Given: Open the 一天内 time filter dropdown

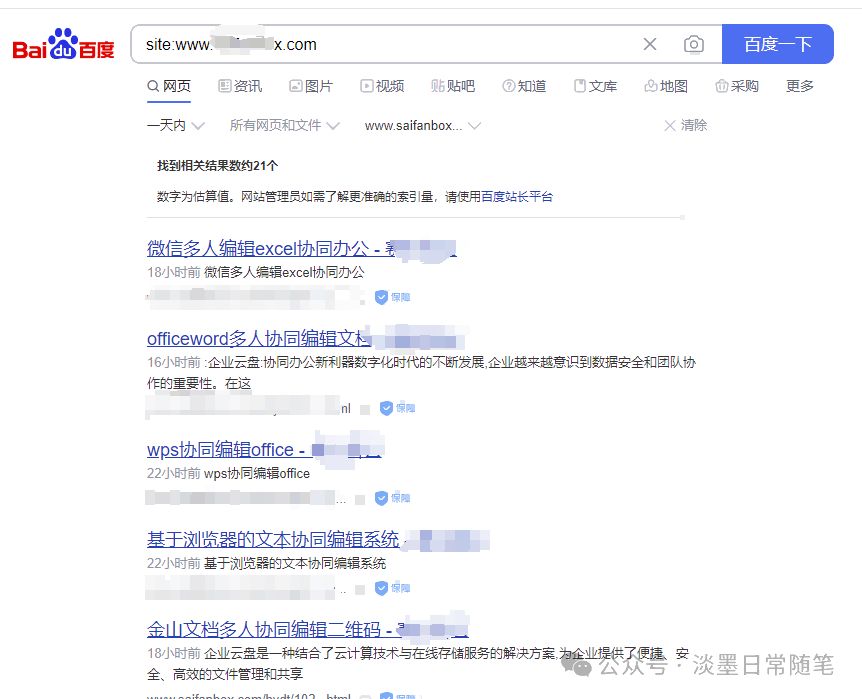Looking at the screenshot, I should [x=176, y=125].
